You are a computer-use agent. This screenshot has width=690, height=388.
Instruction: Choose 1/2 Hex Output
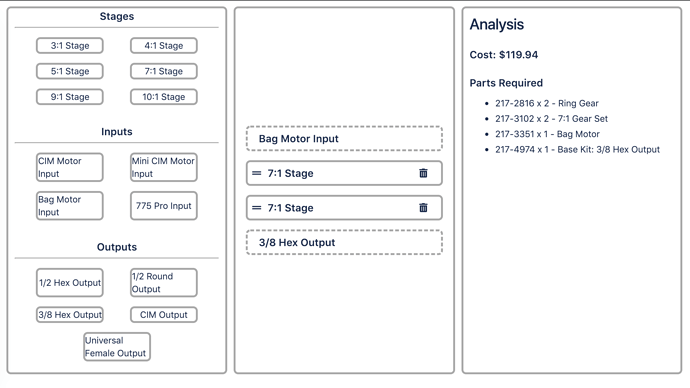[70, 282]
